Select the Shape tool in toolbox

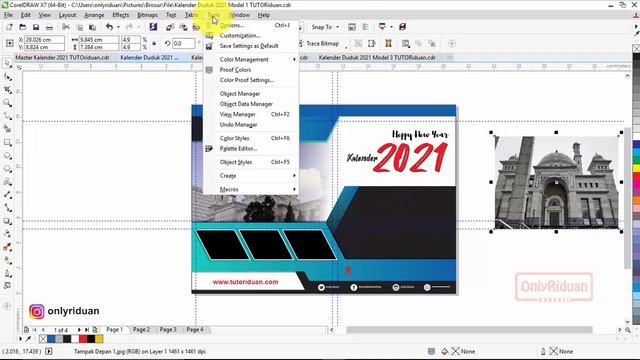pos(7,77)
